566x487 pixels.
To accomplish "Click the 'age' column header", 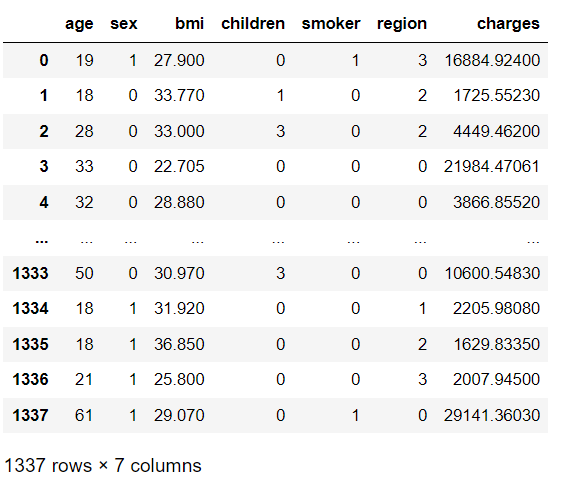I will pos(79,24).
